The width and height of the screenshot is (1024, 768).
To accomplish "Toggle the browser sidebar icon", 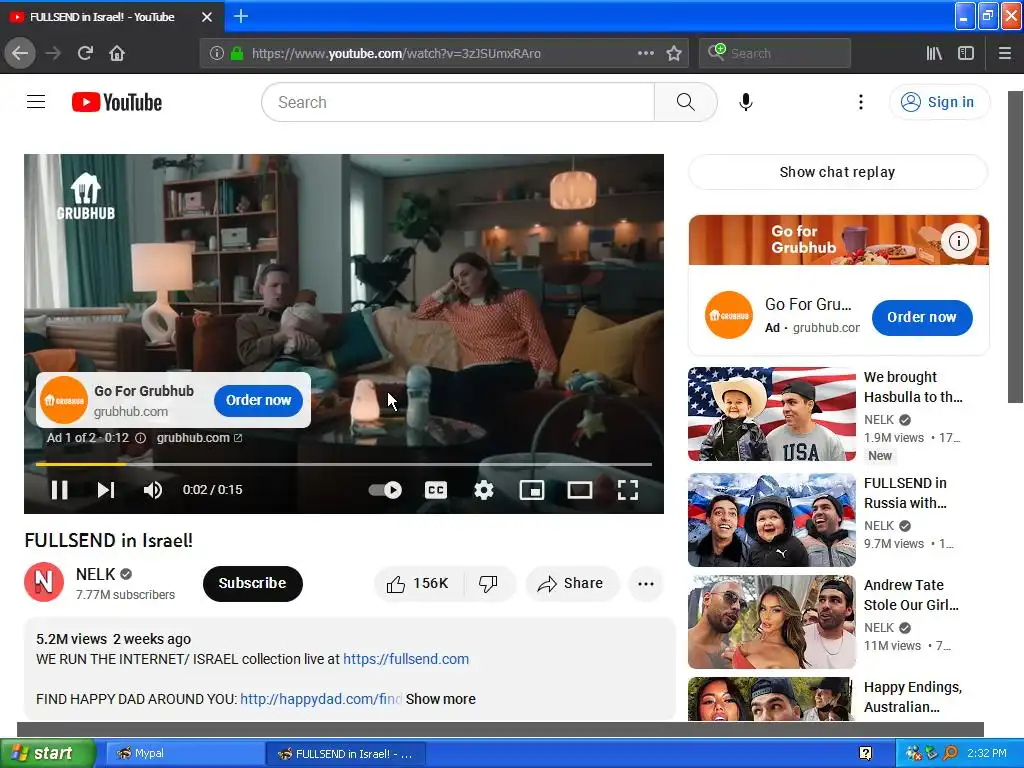I will point(966,53).
